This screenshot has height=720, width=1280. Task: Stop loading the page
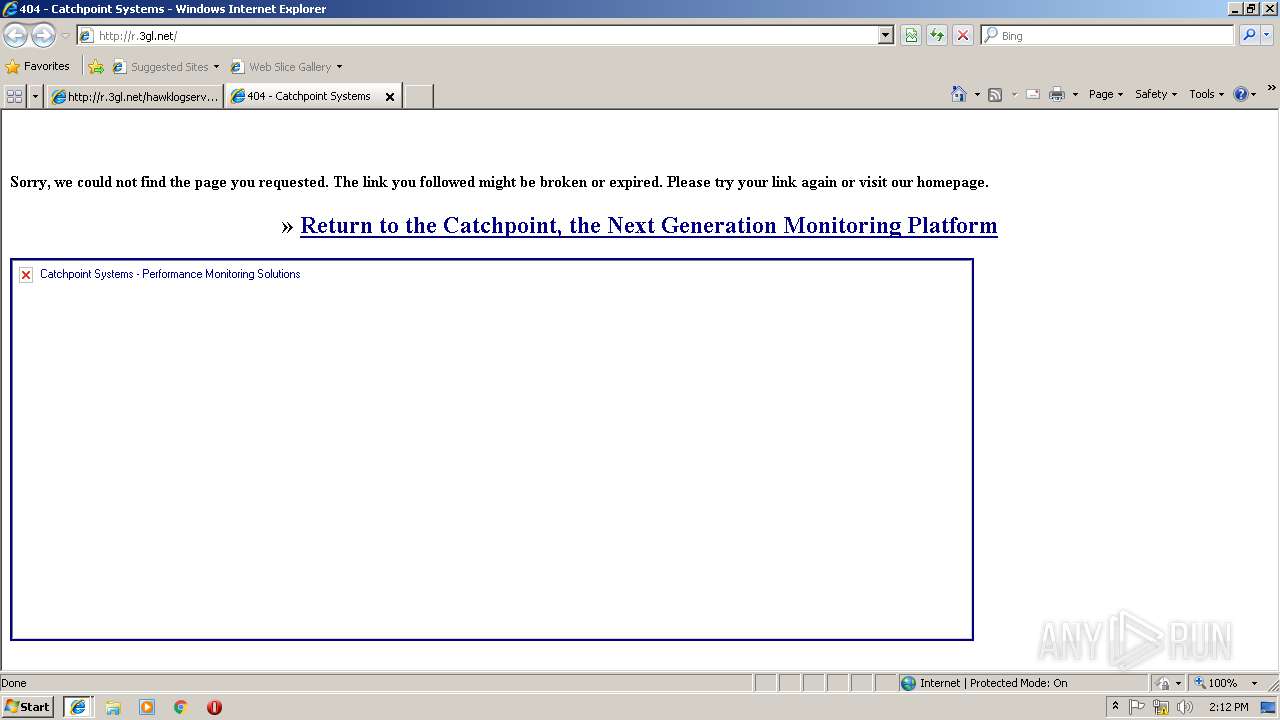(x=963, y=35)
